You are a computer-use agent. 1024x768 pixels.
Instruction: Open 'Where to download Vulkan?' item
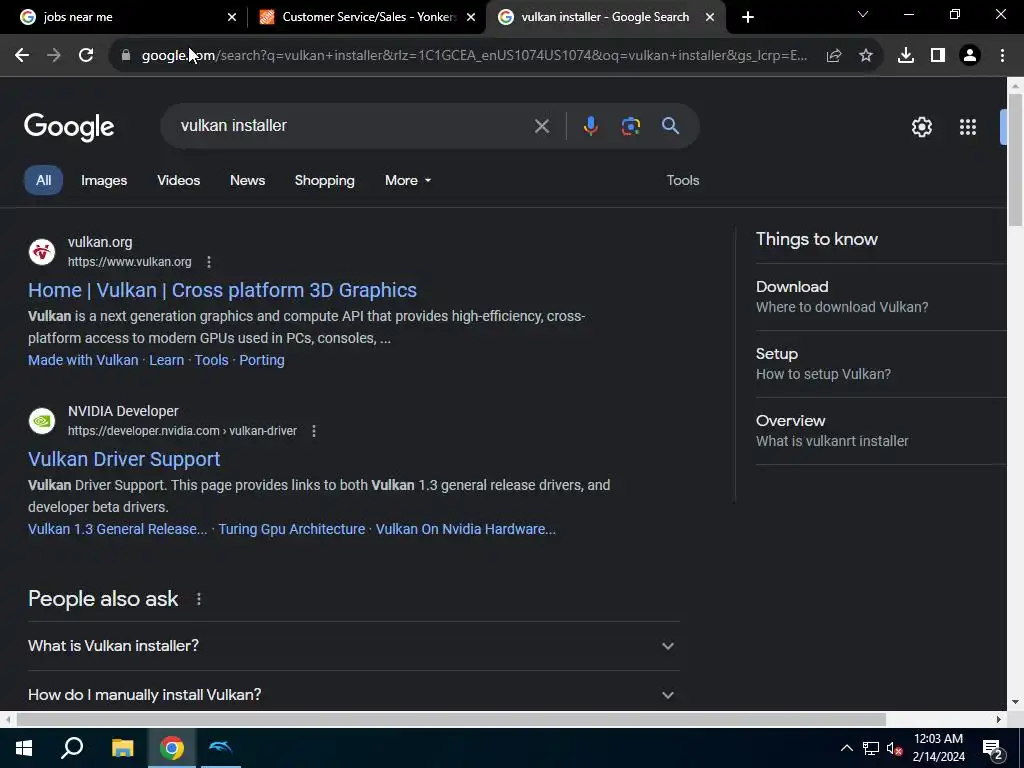click(880, 296)
